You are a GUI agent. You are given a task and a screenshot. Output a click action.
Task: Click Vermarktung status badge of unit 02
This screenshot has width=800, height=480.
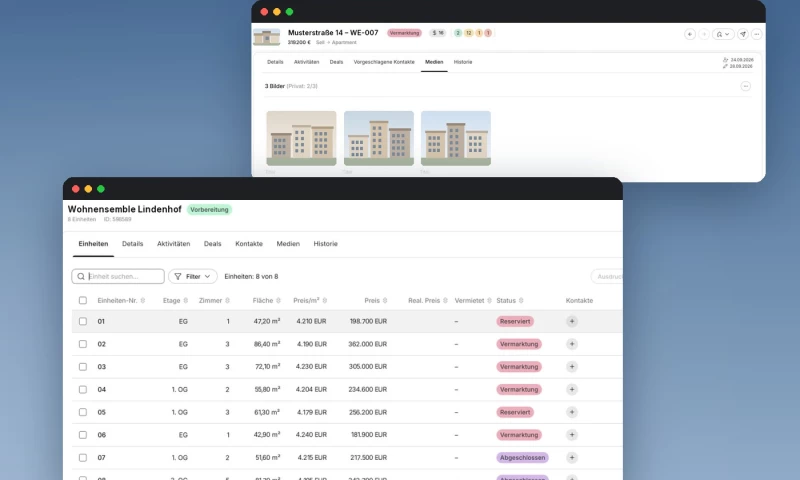(519, 344)
